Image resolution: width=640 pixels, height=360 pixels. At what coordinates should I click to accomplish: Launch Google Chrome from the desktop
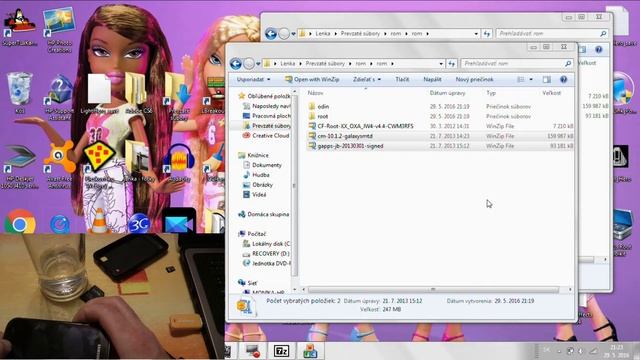(19, 222)
